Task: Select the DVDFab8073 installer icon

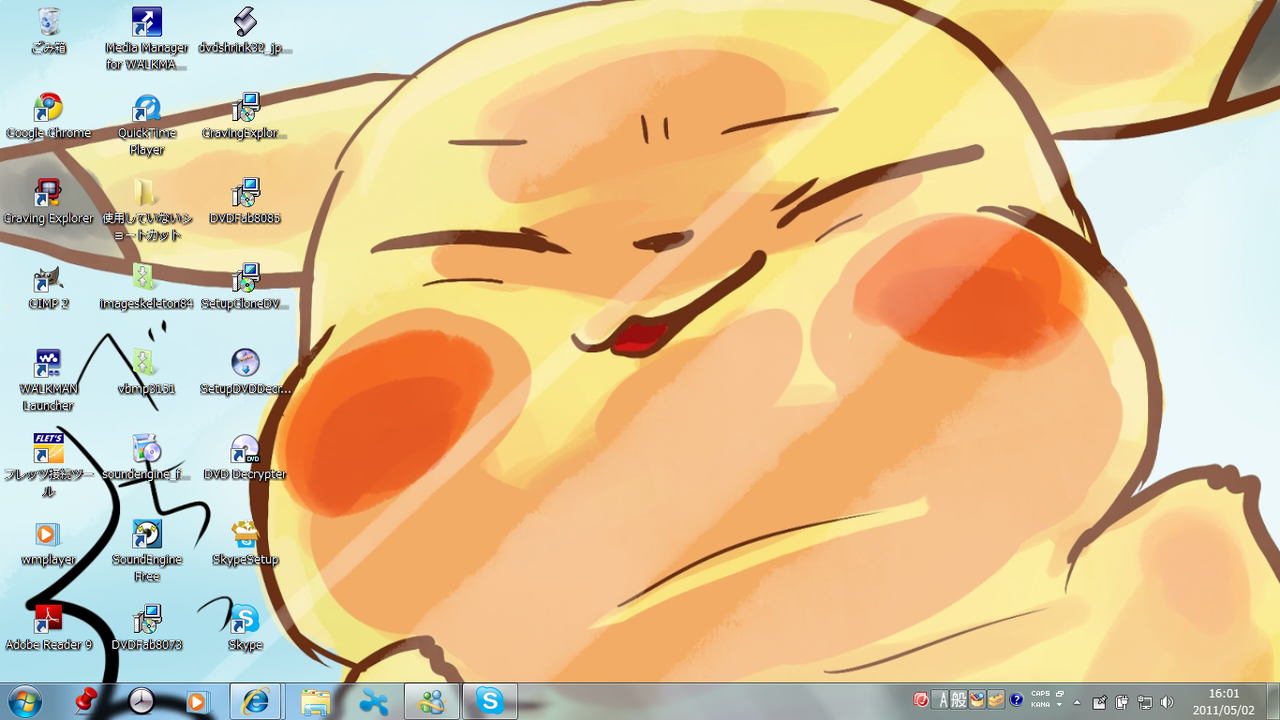Action: [x=146, y=628]
